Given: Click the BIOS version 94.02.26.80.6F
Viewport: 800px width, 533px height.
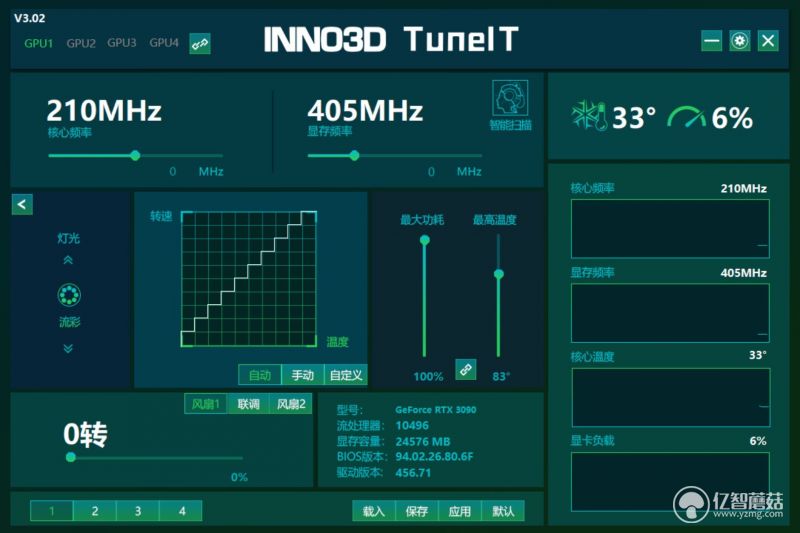Looking at the screenshot, I should [x=434, y=456].
